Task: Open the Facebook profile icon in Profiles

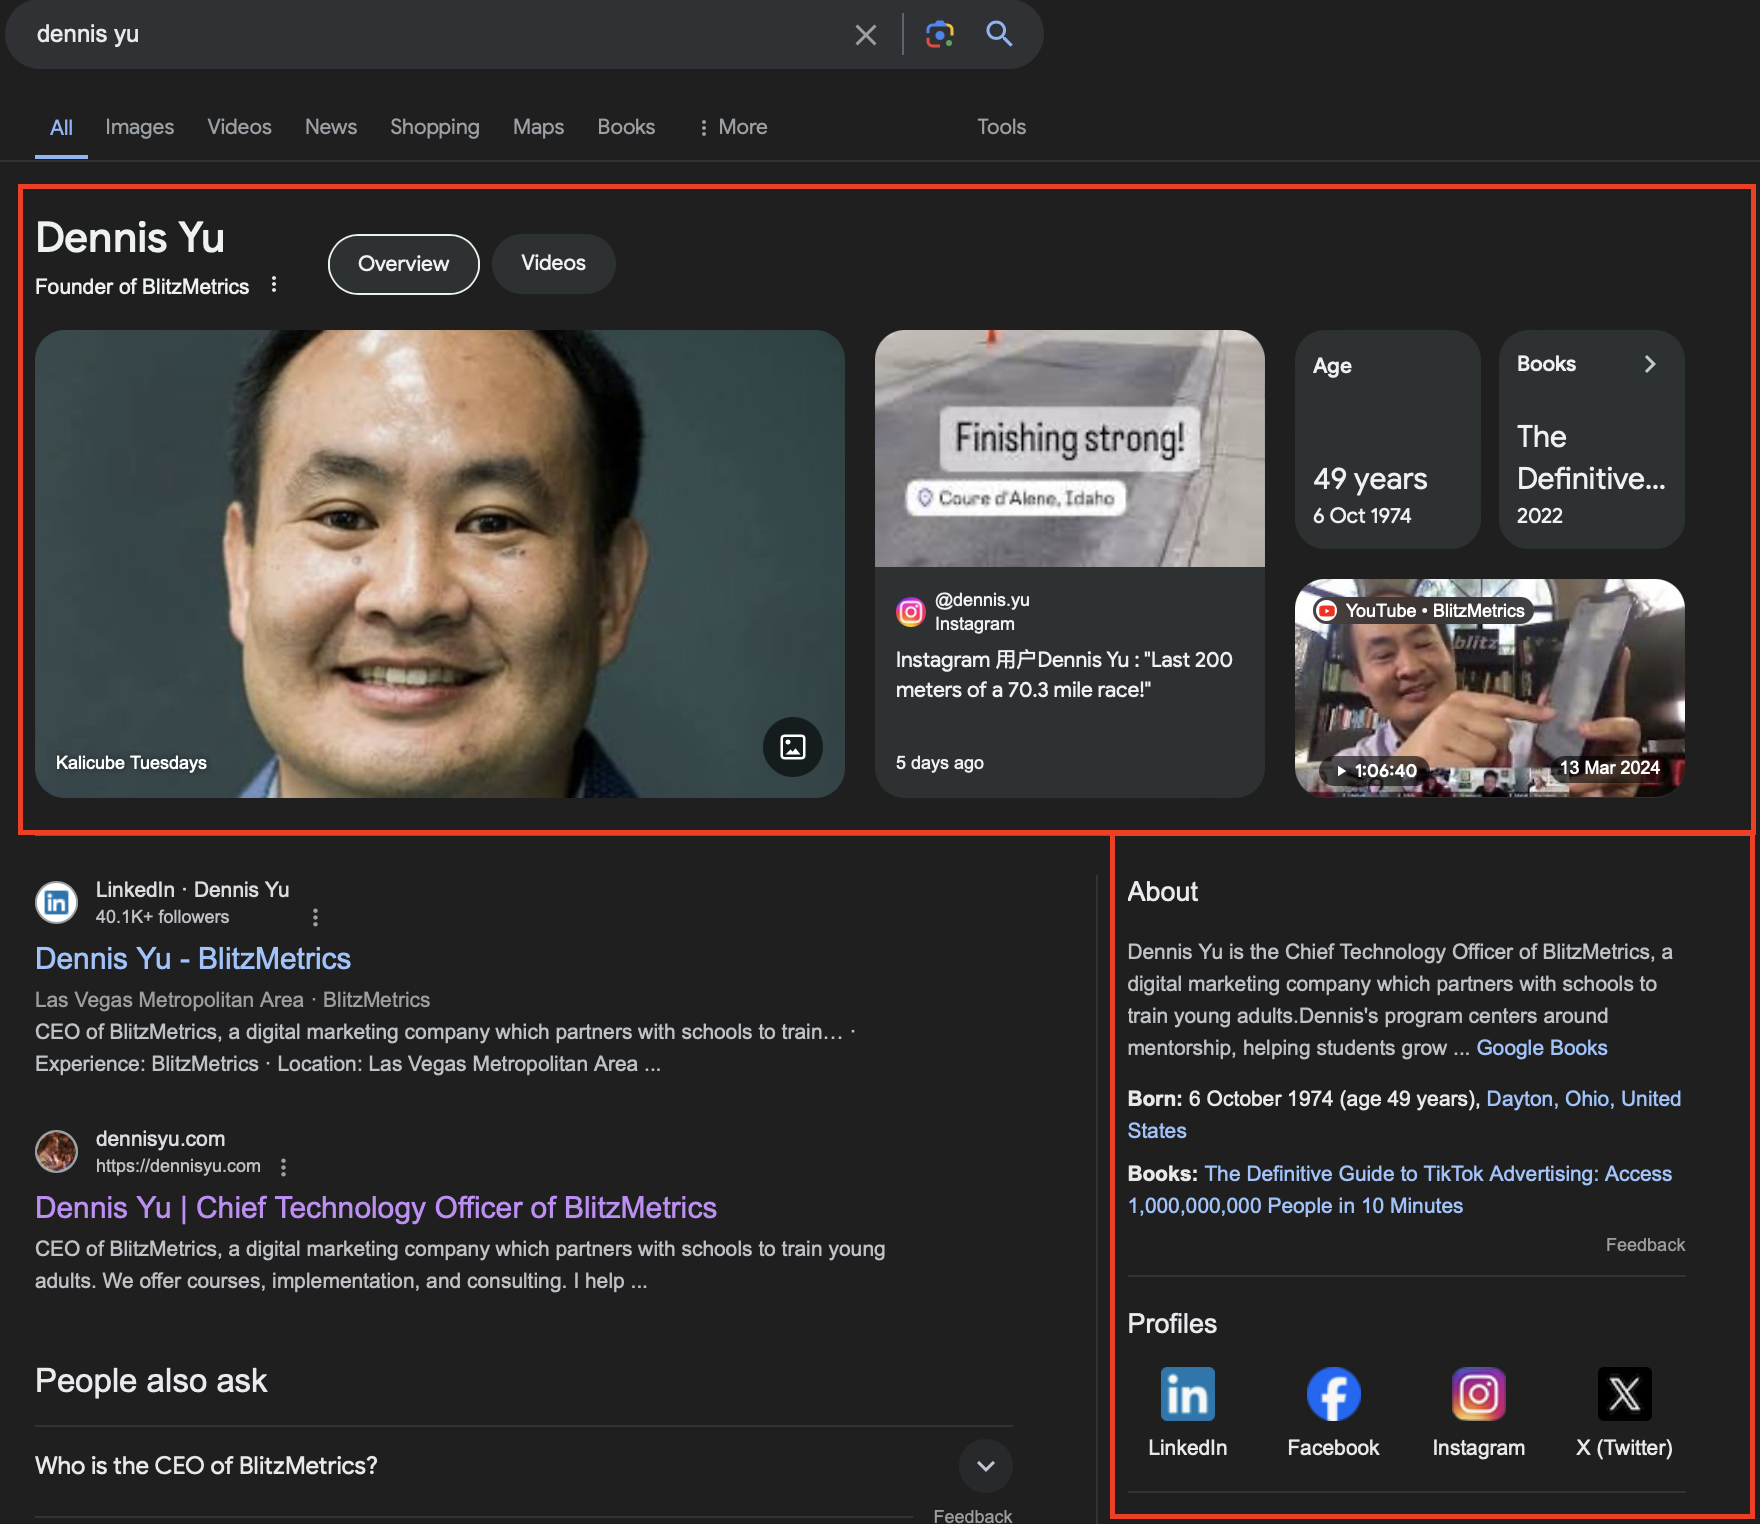Action: click(1333, 1393)
